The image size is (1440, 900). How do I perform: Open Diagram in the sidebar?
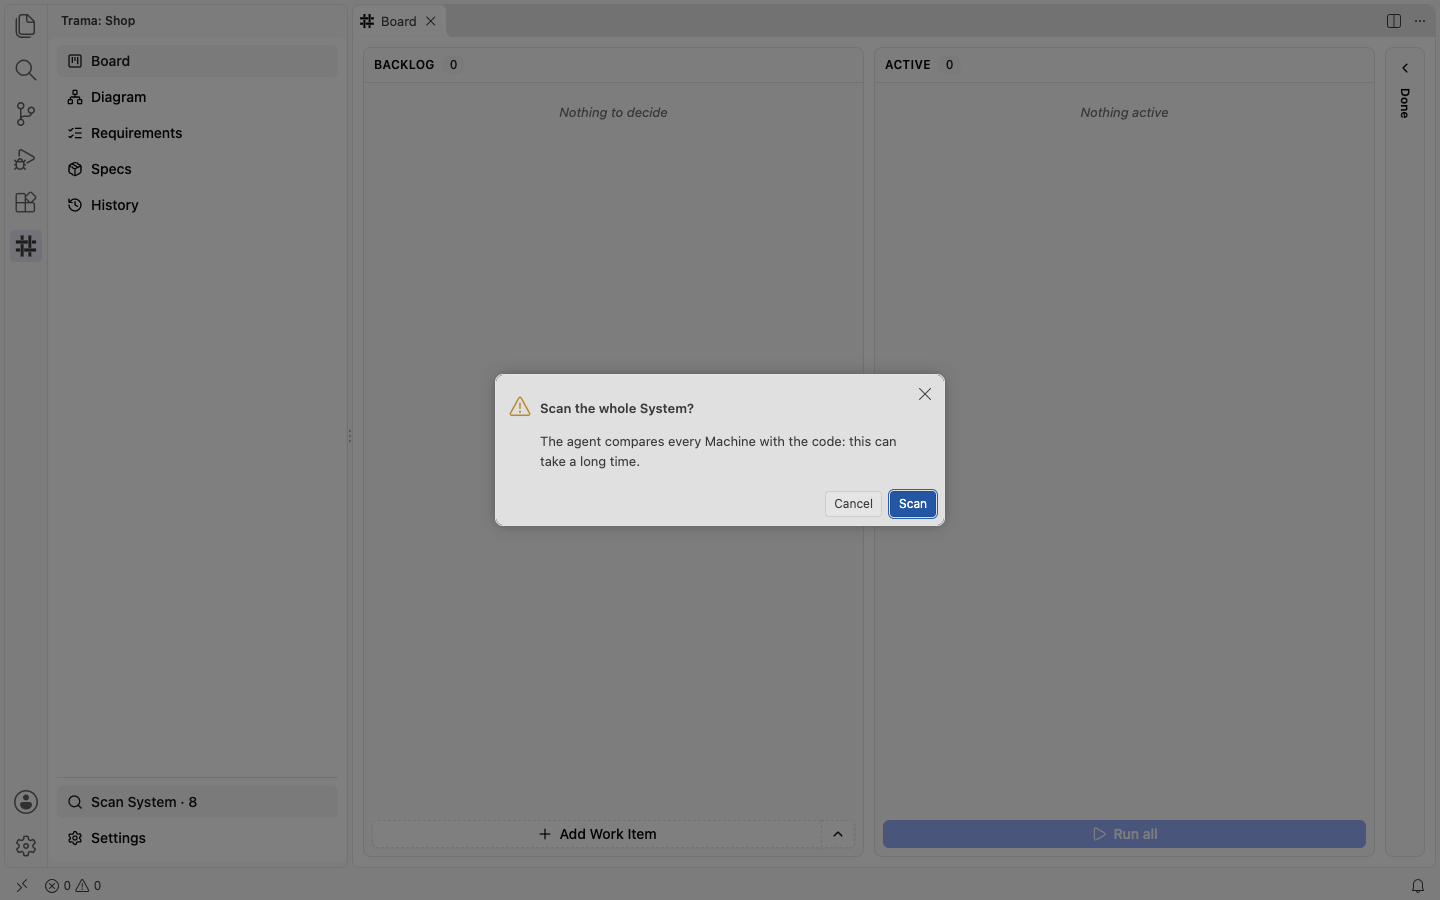tap(197, 97)
